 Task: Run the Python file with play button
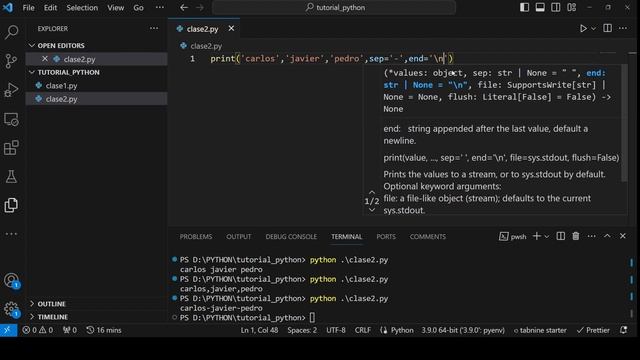tap(583, 28)
